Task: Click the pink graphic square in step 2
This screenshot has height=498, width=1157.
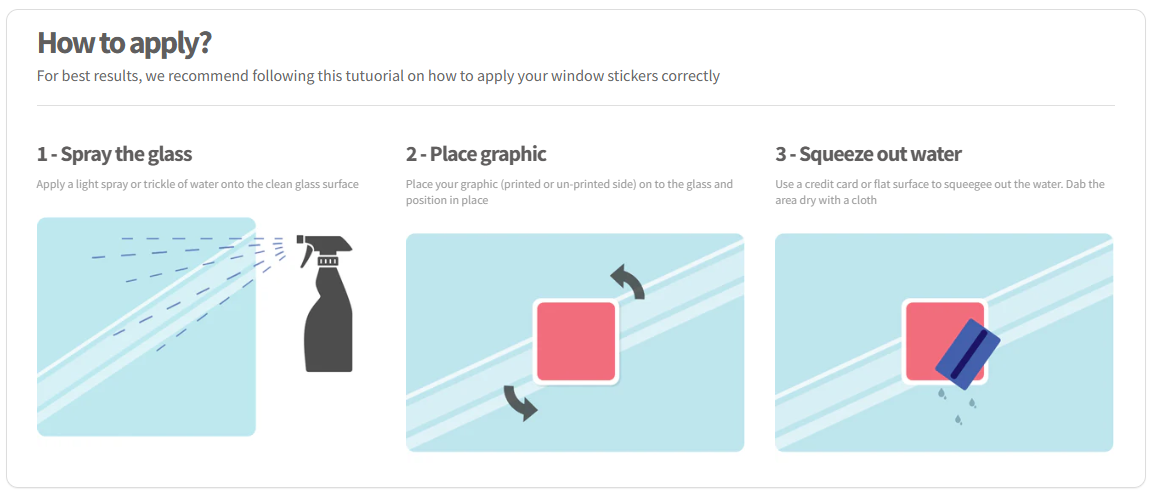Action: [x=575, y=341]
